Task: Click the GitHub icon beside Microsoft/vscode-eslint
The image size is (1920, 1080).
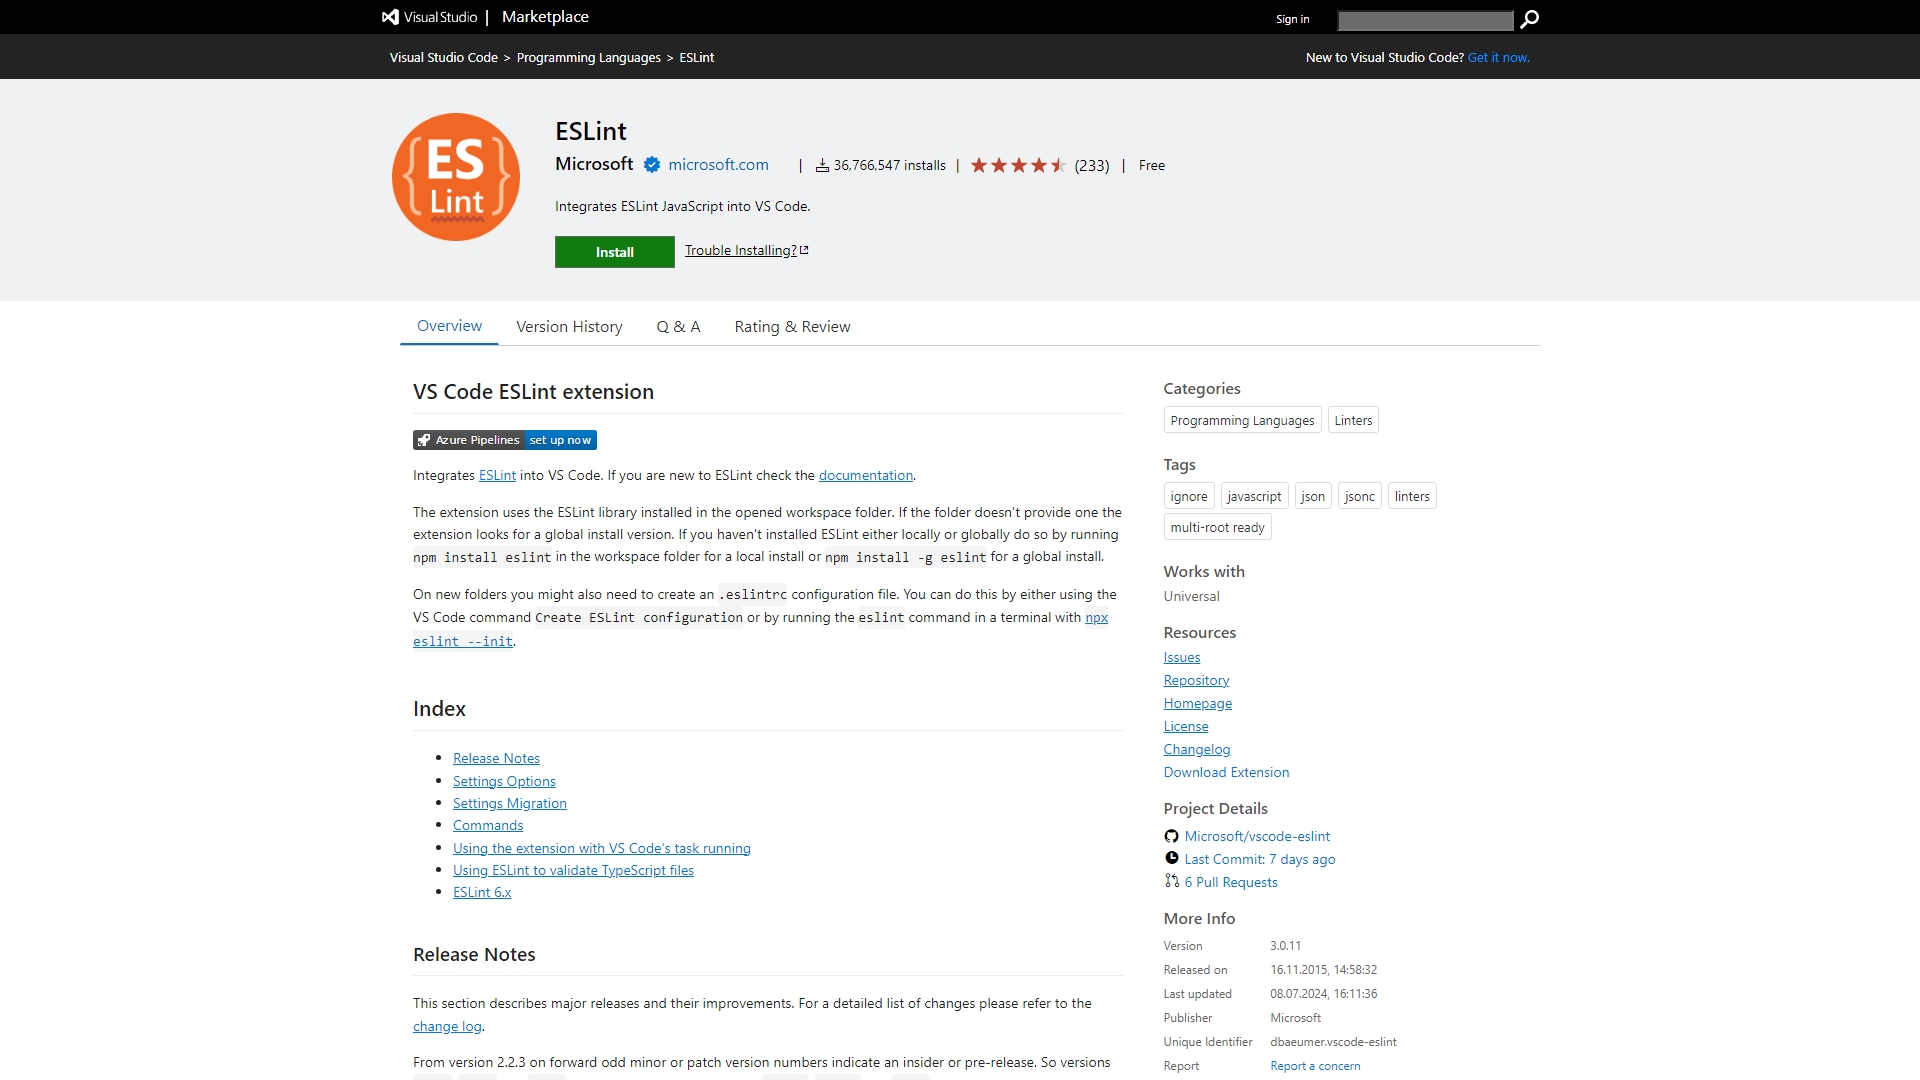Action: tap(1171, 836)
